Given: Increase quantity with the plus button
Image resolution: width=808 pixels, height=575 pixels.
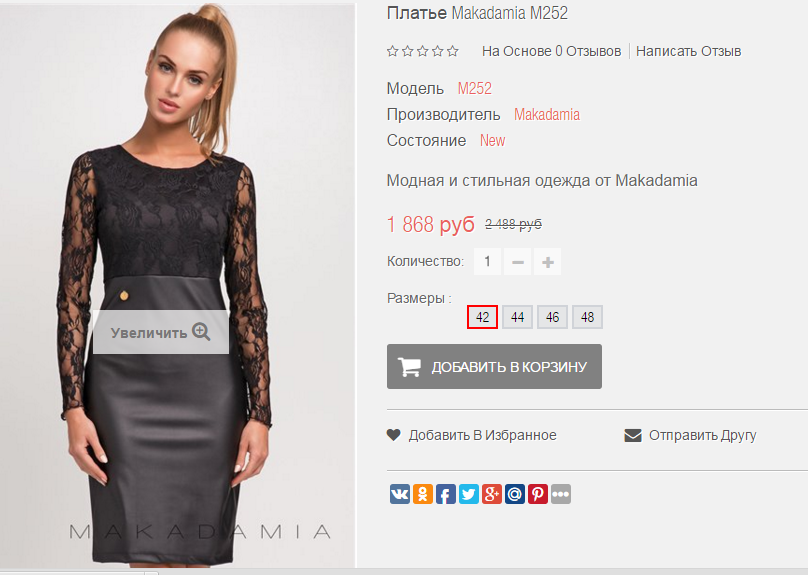Looking at the screenshot, I should pos(547,262).
